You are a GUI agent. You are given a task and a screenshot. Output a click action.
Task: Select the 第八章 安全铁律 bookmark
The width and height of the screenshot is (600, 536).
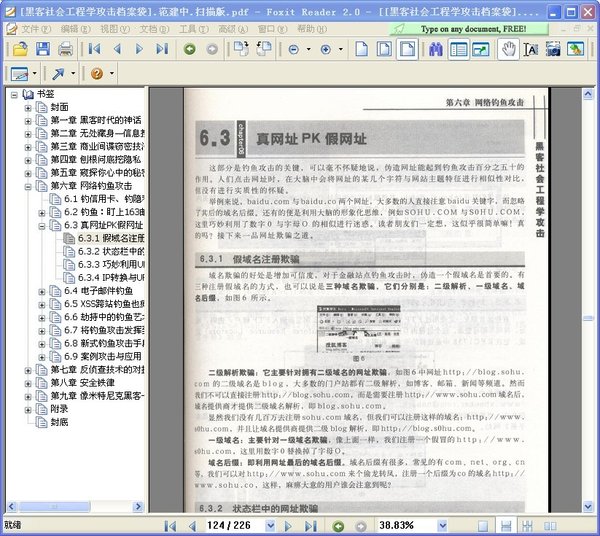coord(83,383)
